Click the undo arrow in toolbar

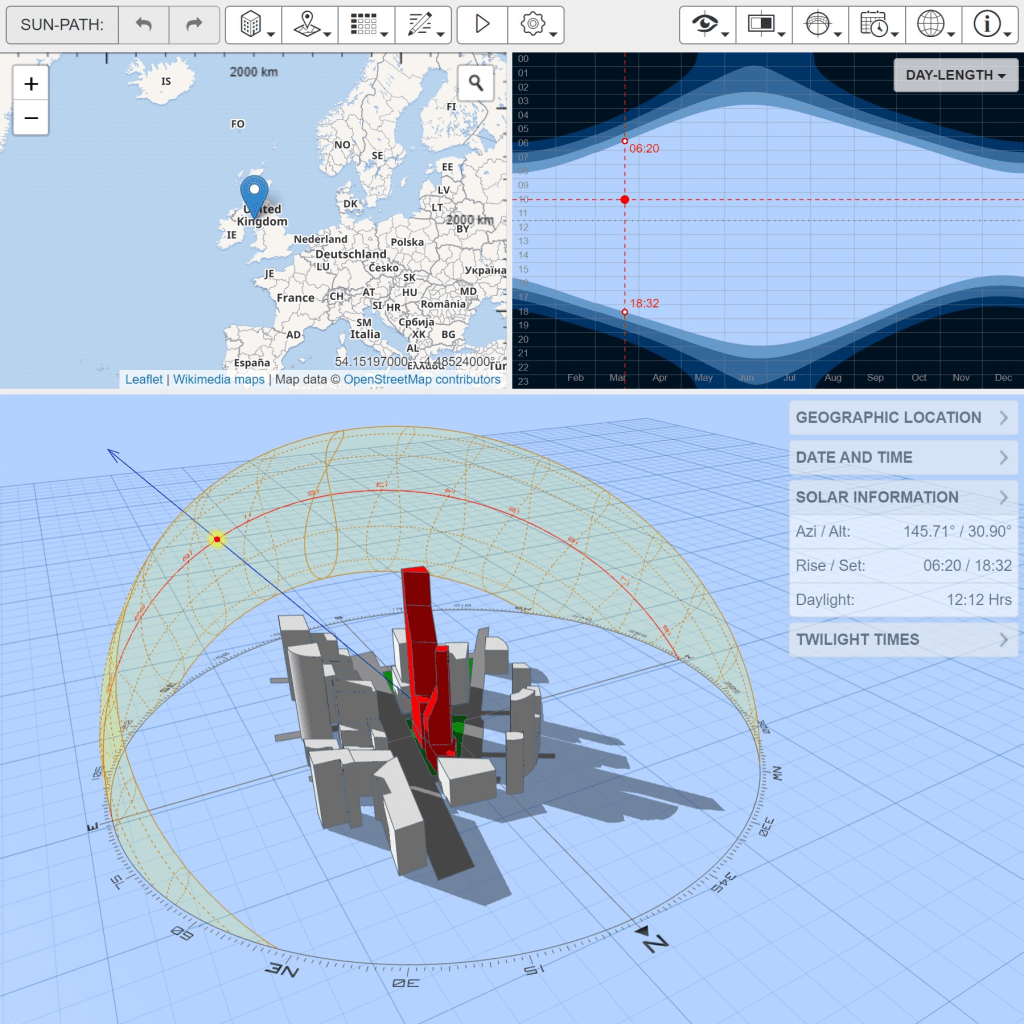tap(144, 24)
